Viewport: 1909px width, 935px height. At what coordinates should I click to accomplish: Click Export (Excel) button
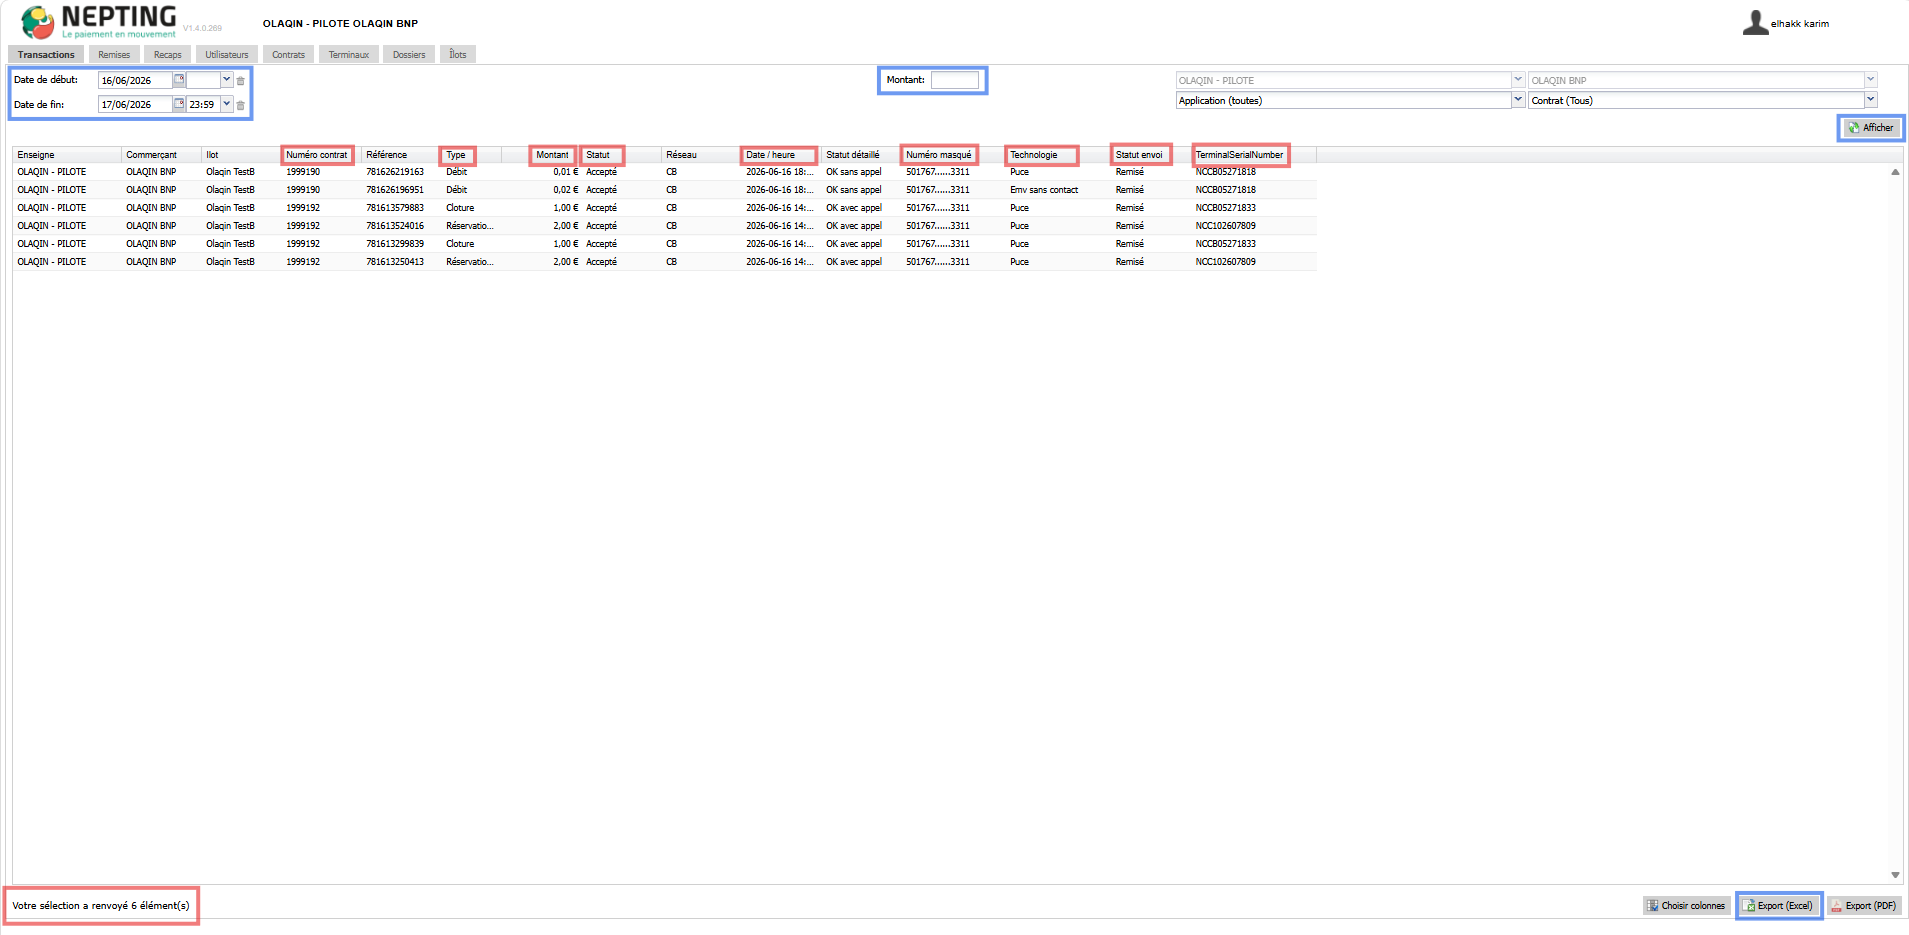(x=1778, y=906)
